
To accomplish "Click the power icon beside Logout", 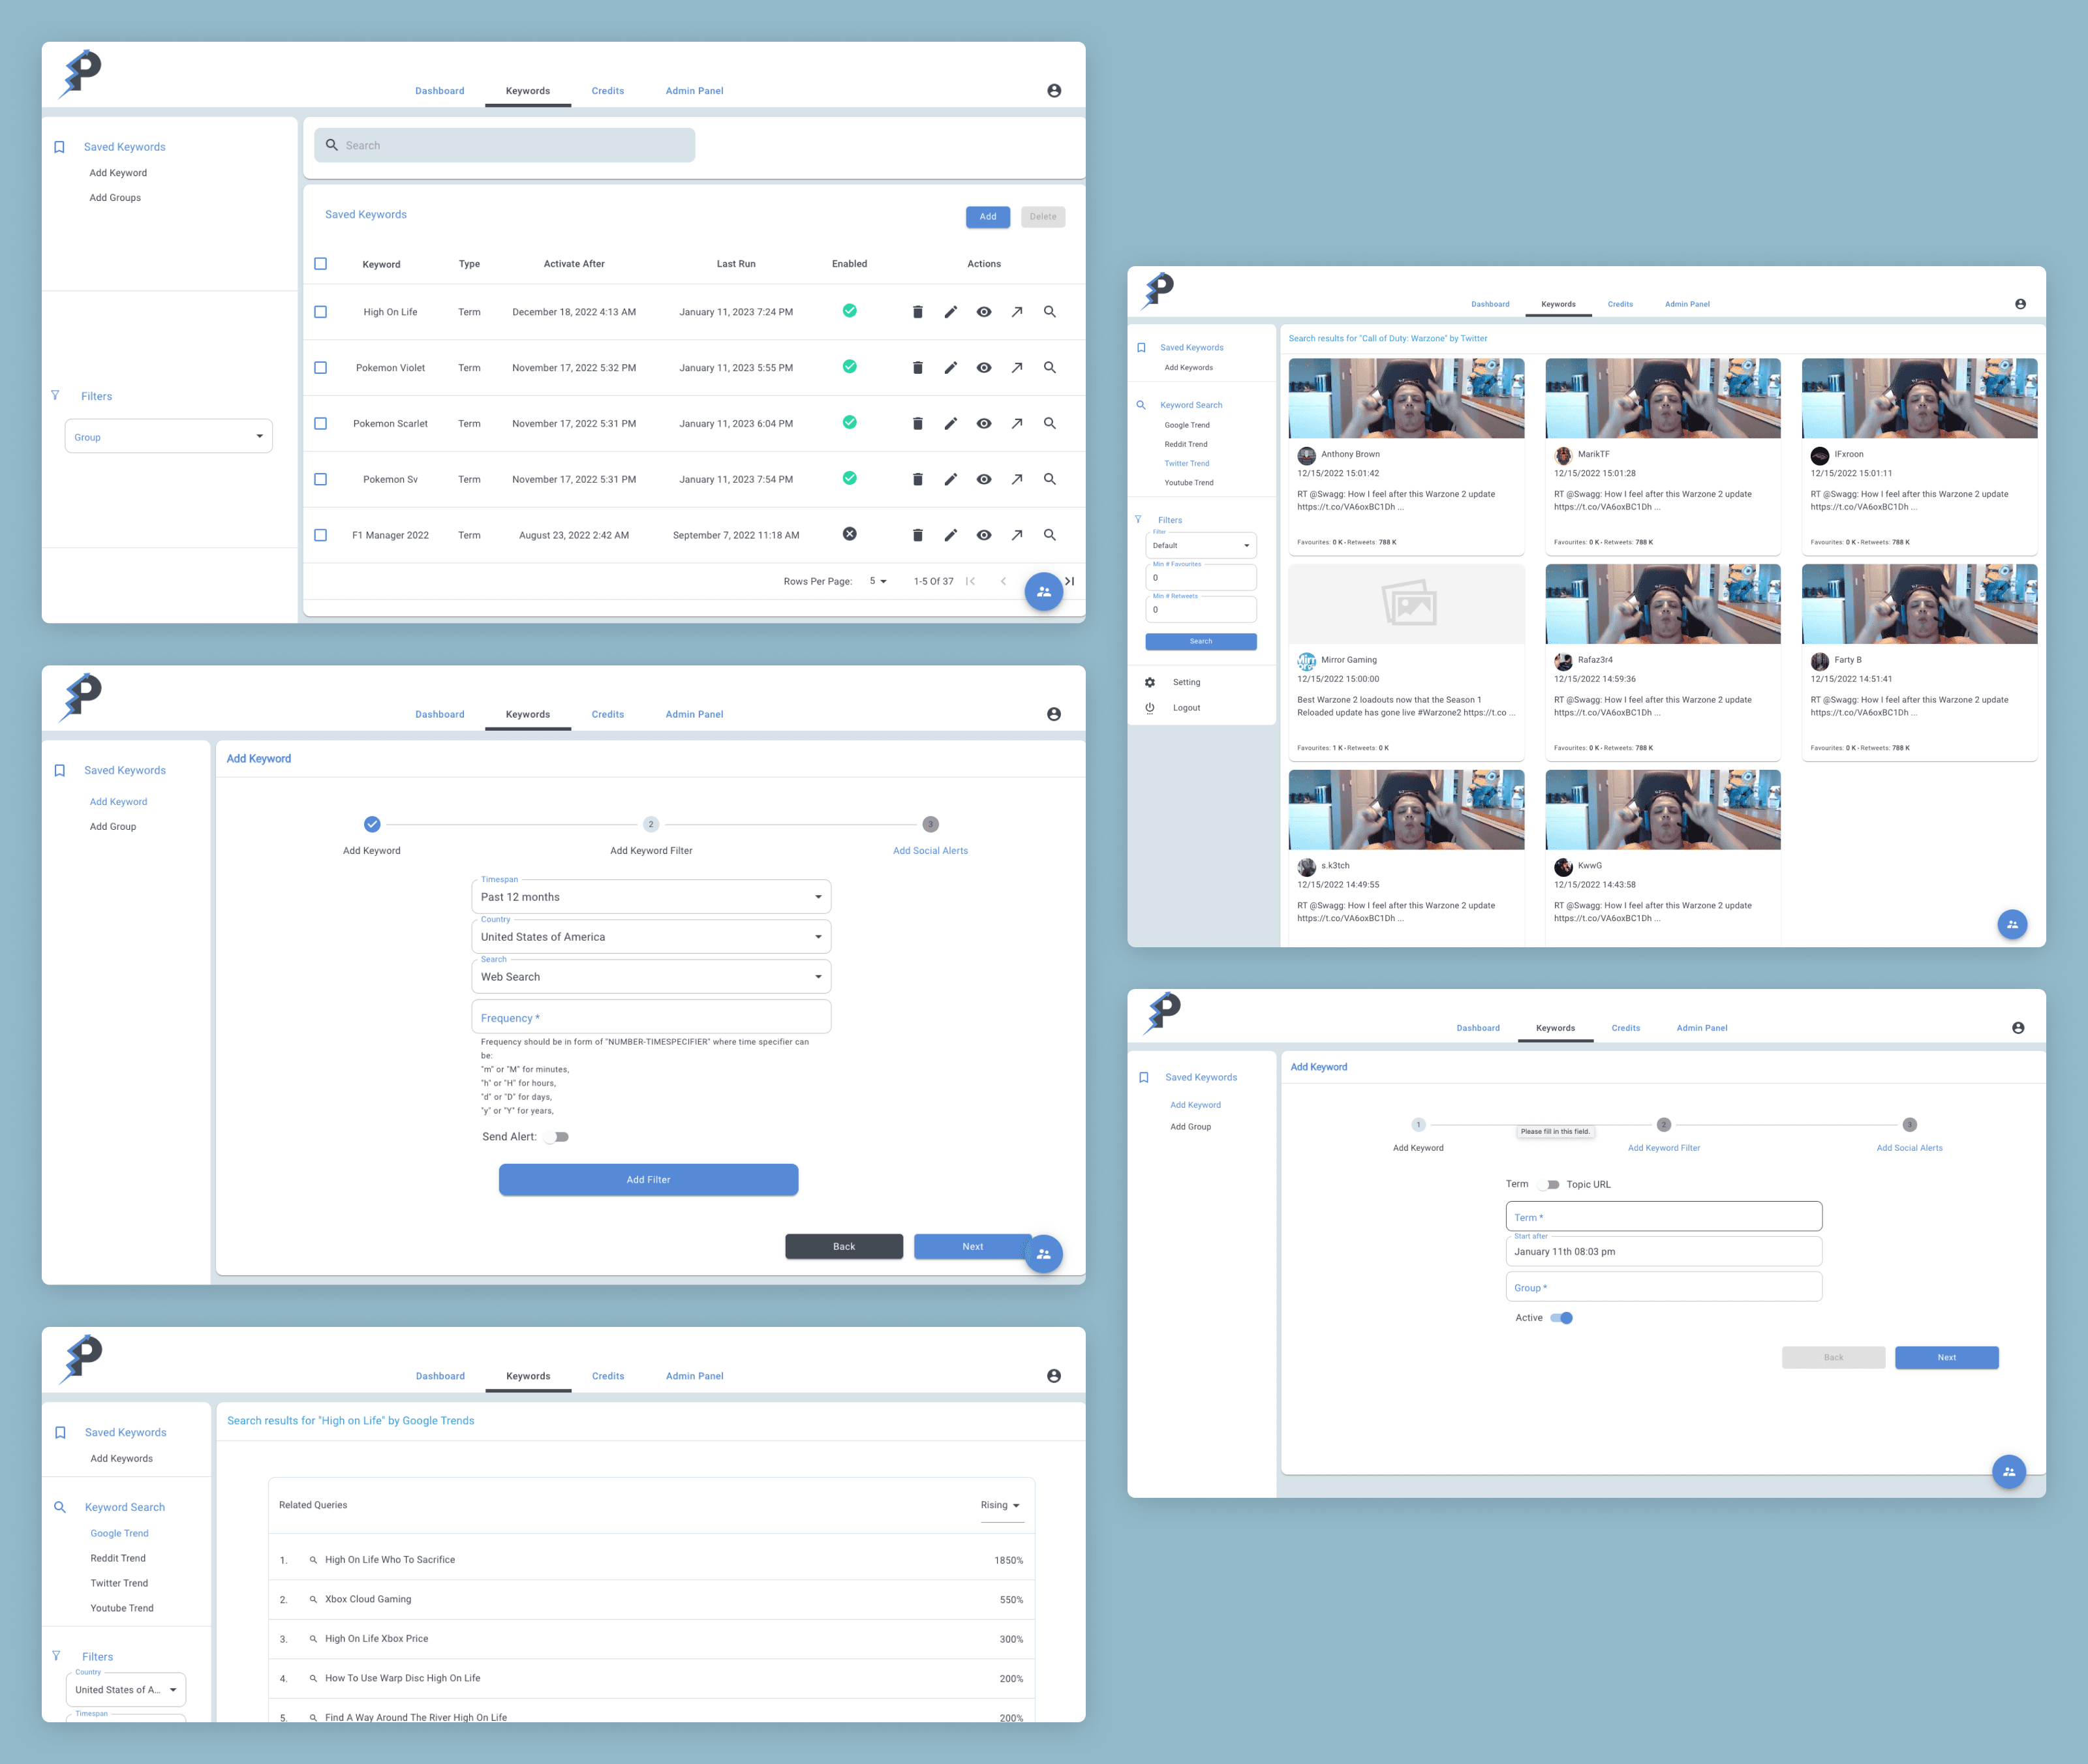I will tap(1149, 708).
